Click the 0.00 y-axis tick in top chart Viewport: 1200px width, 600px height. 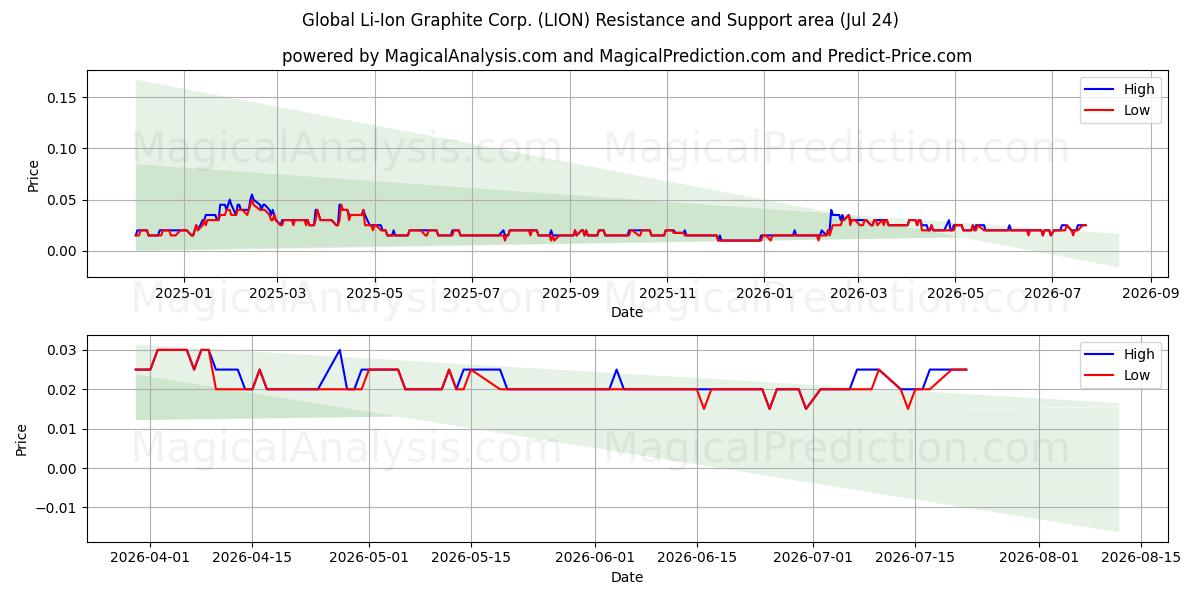pos(64,251)
